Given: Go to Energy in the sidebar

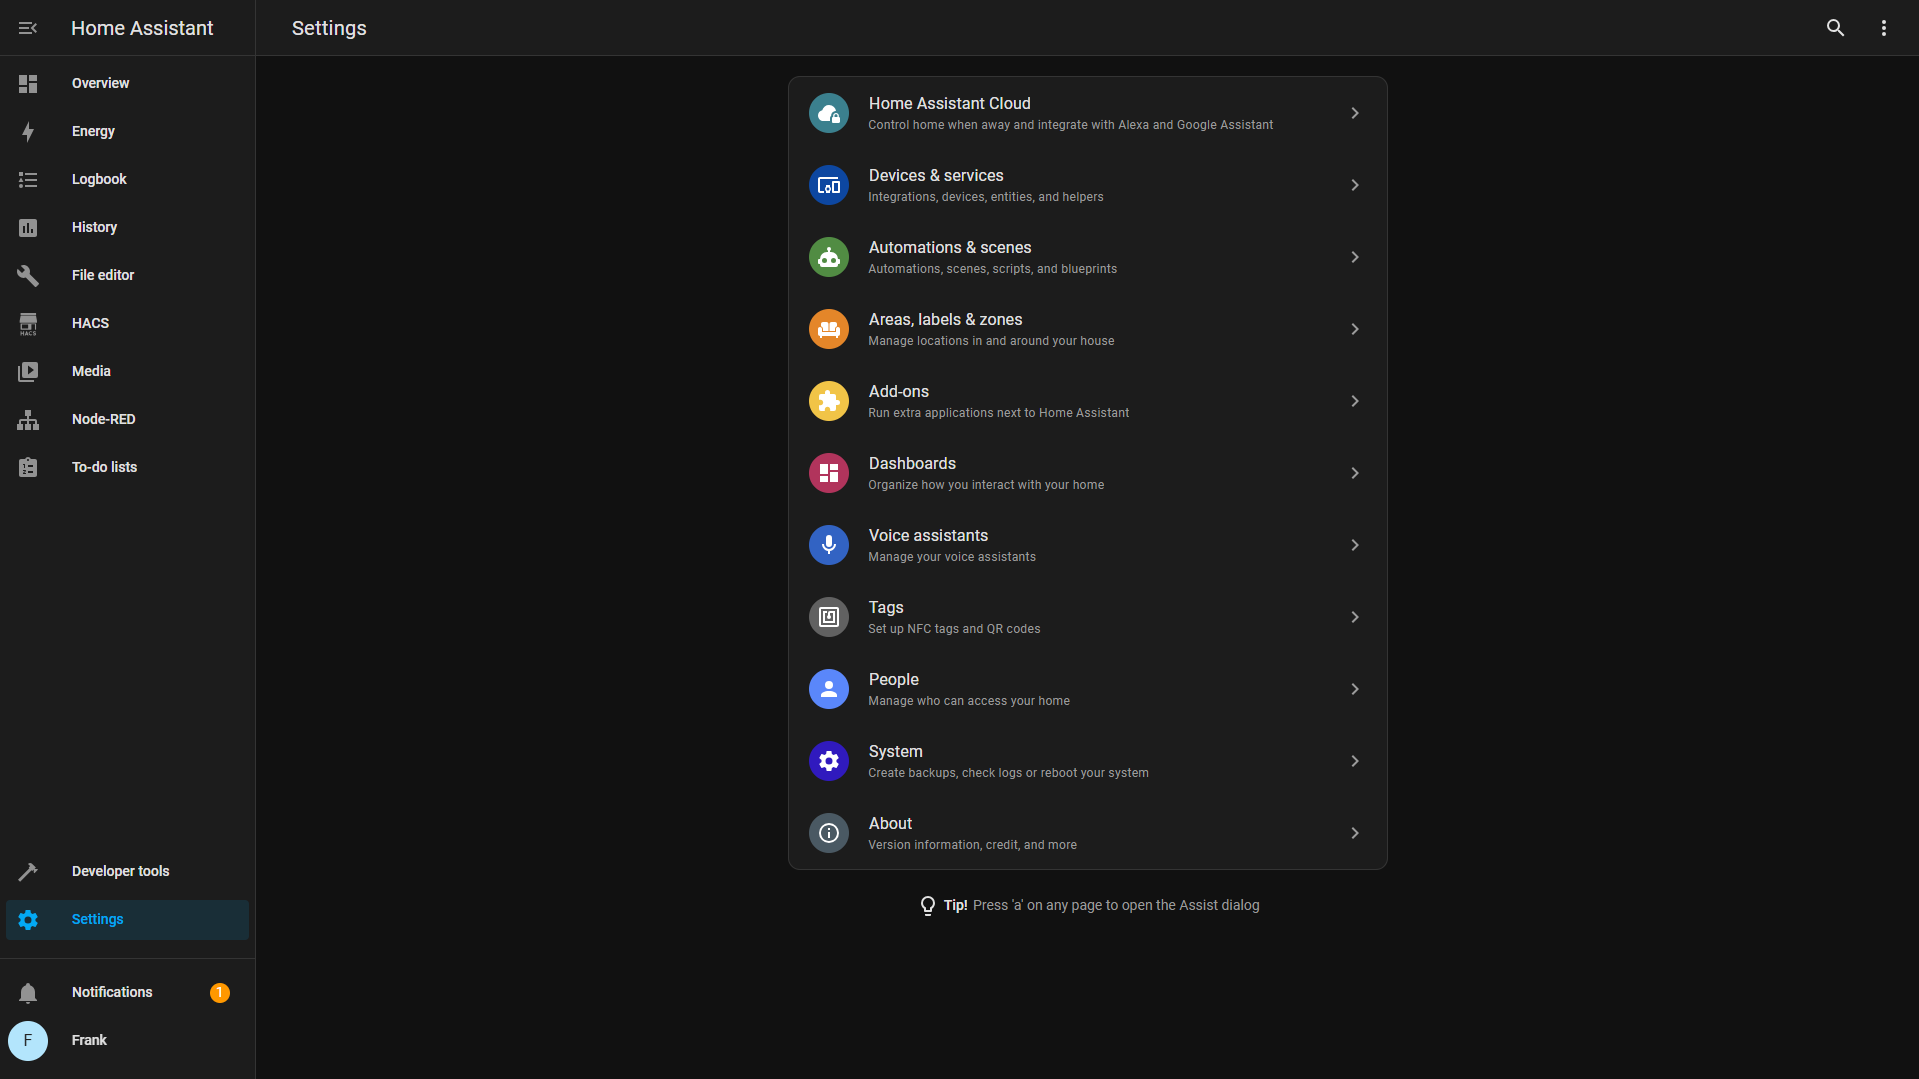Looking at the screenshot, I should [x=127, y=132].
